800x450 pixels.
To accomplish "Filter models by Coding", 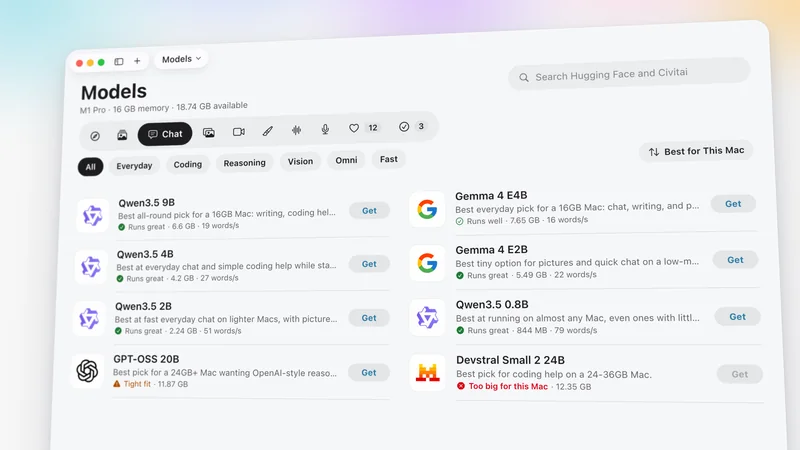I will click(x=188, y=164).
